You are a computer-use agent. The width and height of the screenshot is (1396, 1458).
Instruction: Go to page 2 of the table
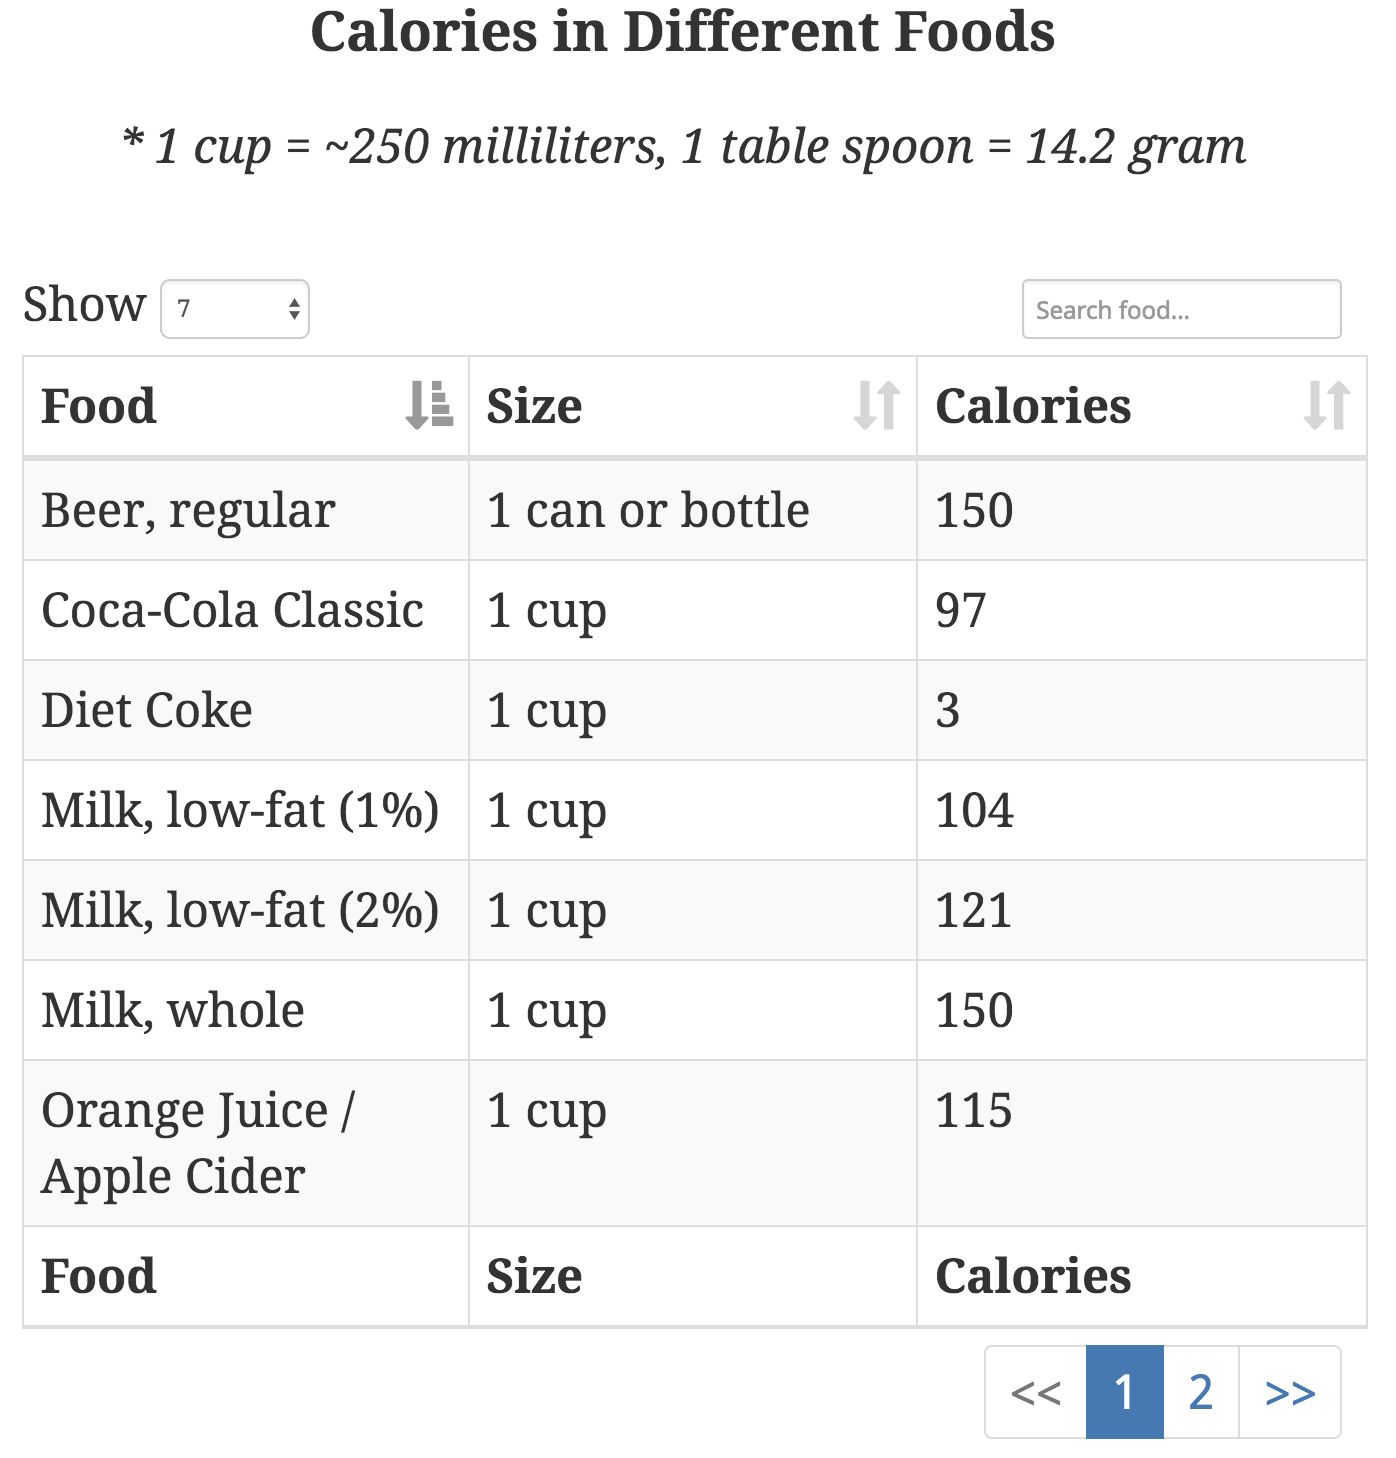coord(1201,1392)
